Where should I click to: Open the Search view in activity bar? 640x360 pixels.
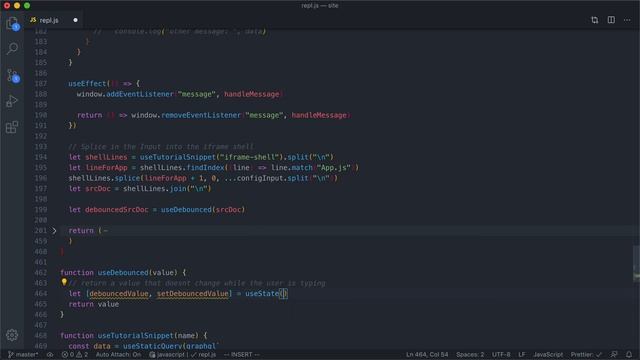point(12,49)
